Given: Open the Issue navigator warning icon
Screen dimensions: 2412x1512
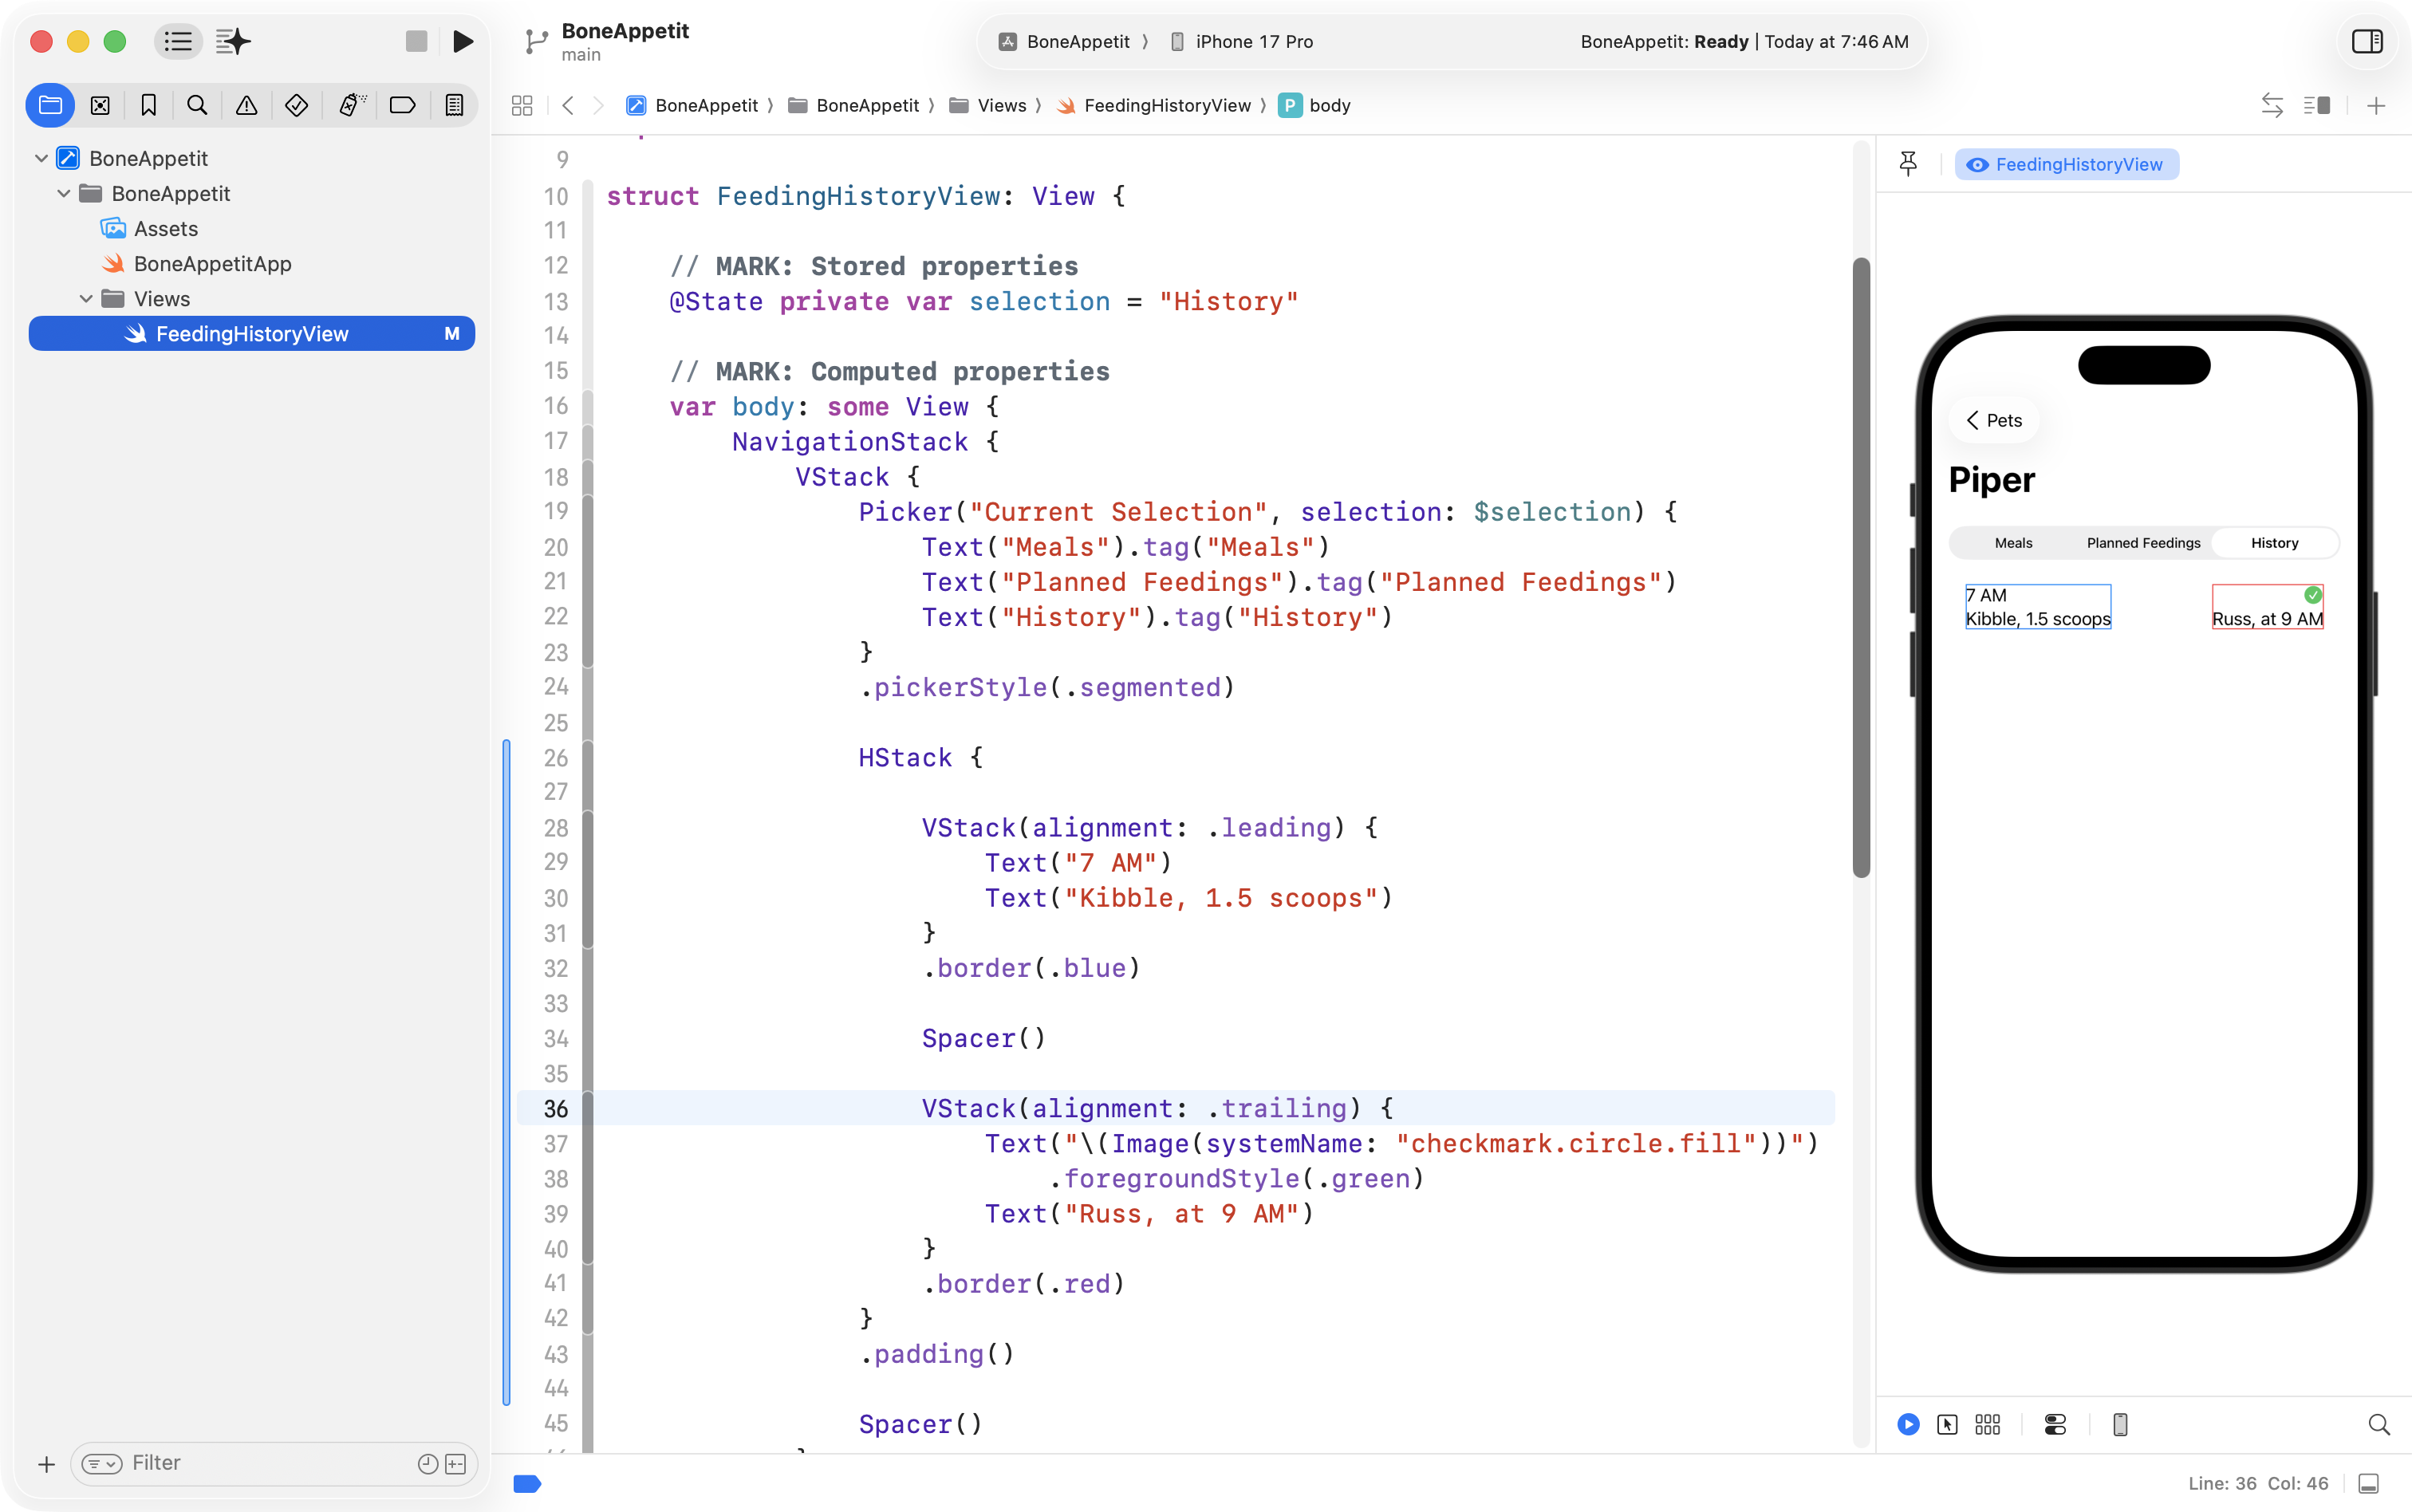Looking at the screenshot, I should coord(246,105).
